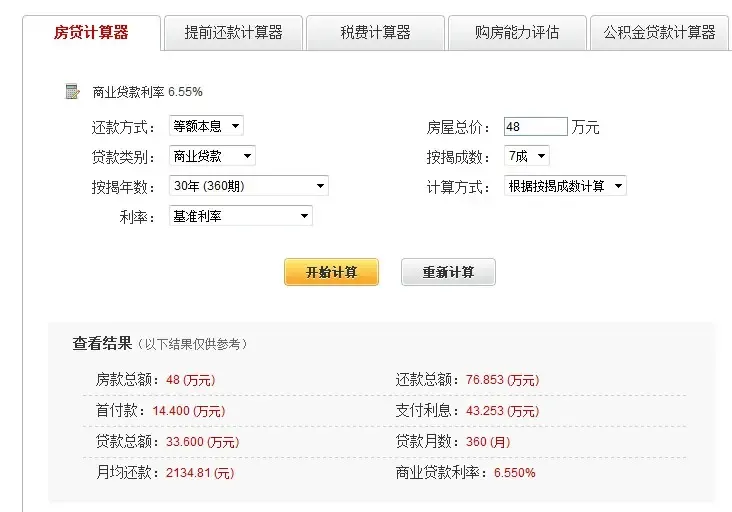This screenshot has width=732, height=512.
Task: Go to the 购房能力评估 tab
Action: click(x=517, y=33)
